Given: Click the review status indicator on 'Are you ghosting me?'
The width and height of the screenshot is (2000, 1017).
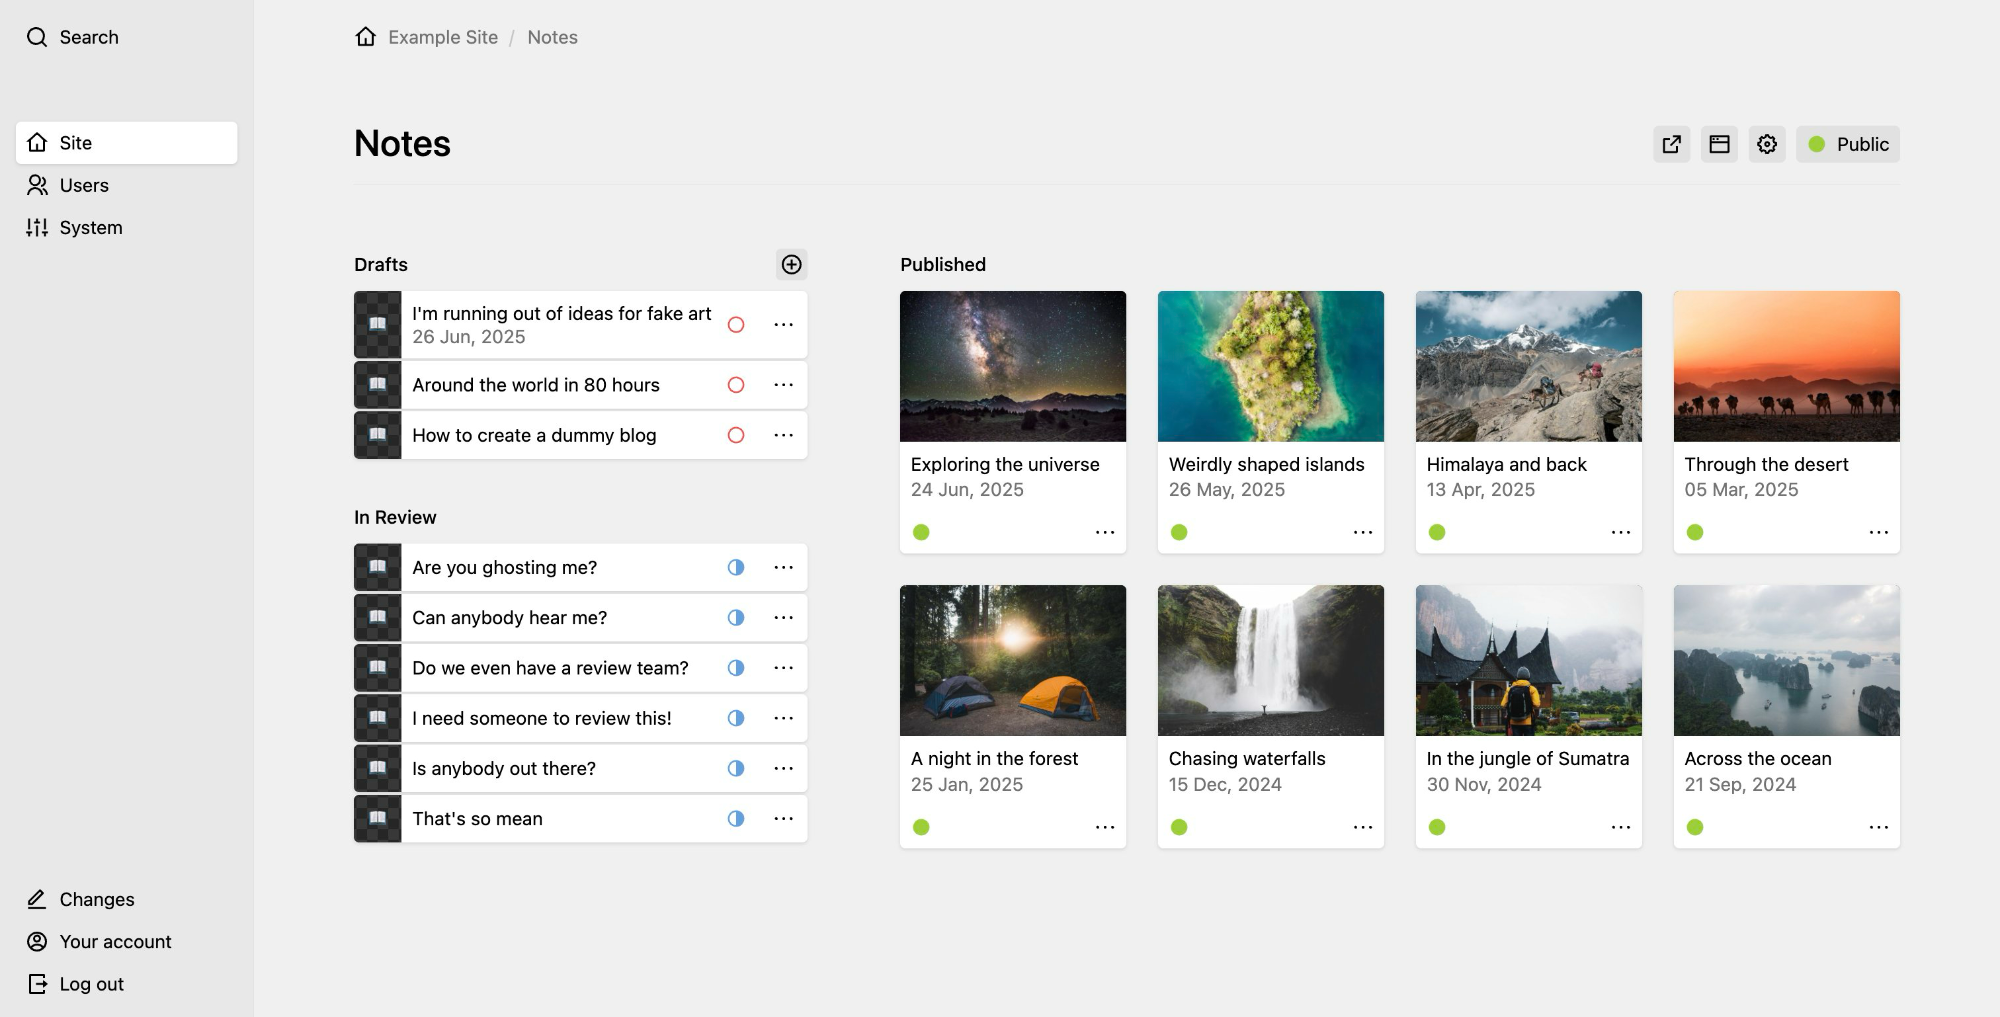Looking at the screenshot, I should coord(736,567).
